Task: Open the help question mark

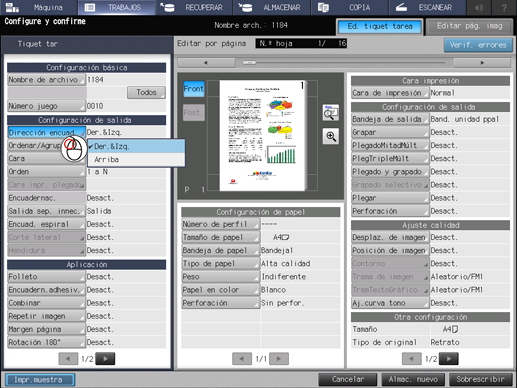Action: [504, 7]
